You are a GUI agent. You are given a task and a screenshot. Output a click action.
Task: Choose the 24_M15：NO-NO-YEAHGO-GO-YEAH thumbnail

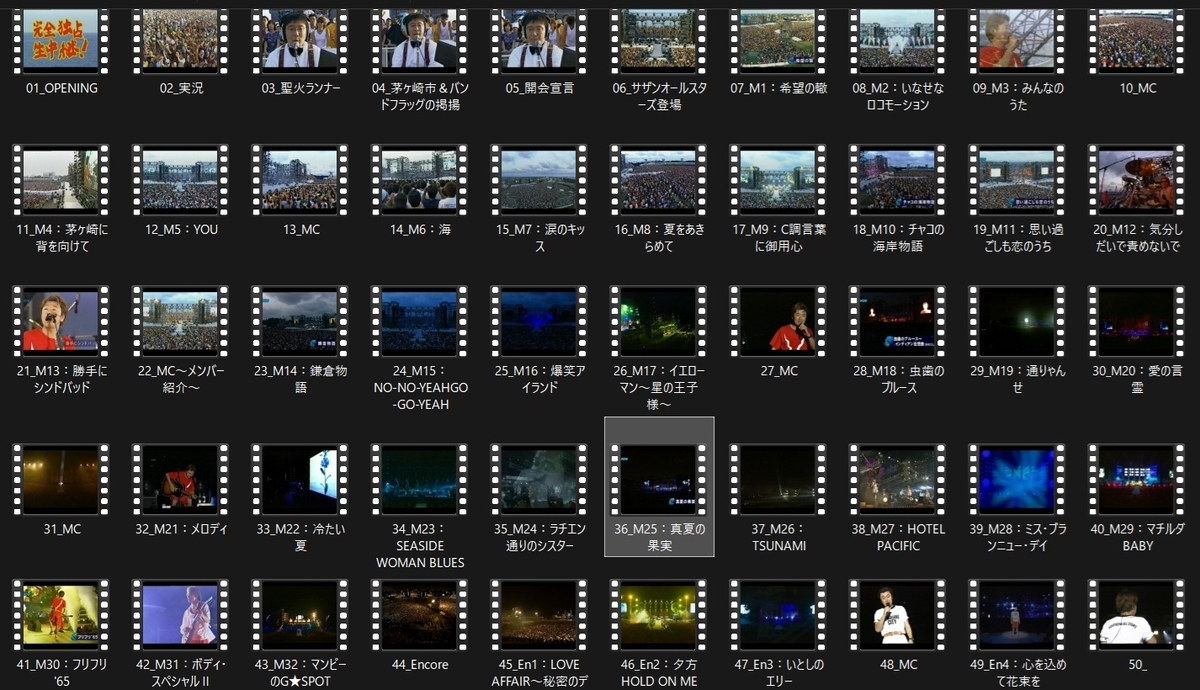click(420, 321)
